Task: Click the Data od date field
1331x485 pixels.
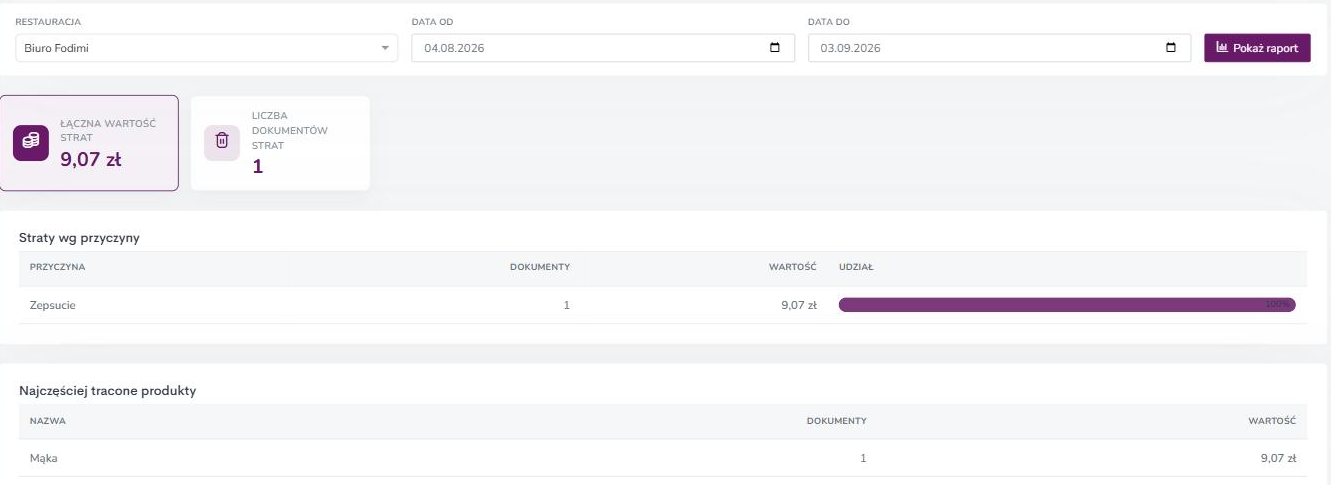Action: click(603, 48)
